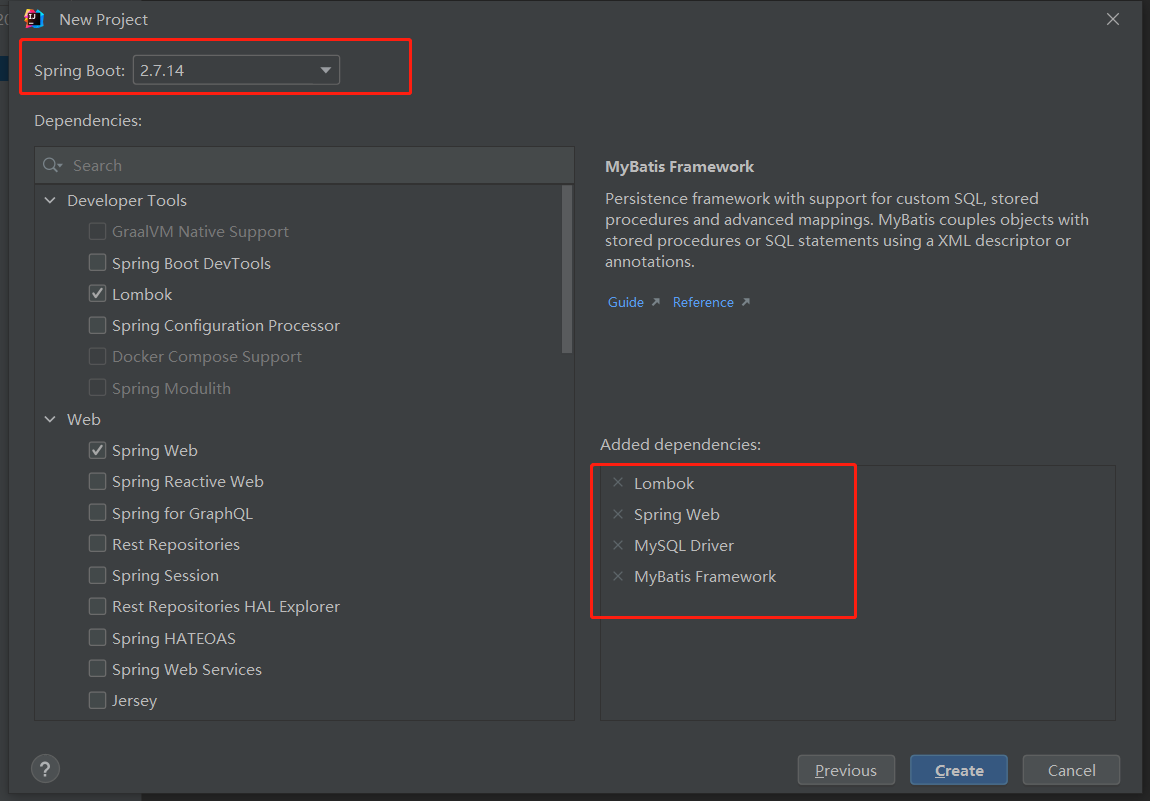Check Spring Configuration Processor
The image size is (1150, 801).
click(x=97, y=325)
